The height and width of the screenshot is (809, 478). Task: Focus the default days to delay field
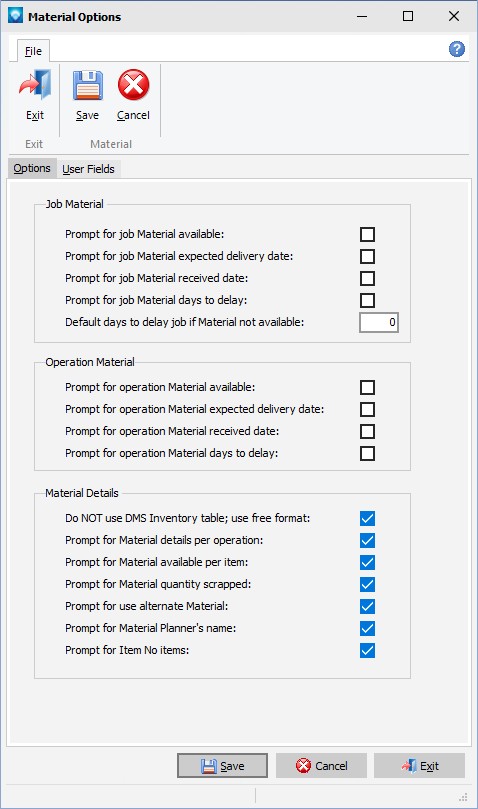tap(379, 322)
